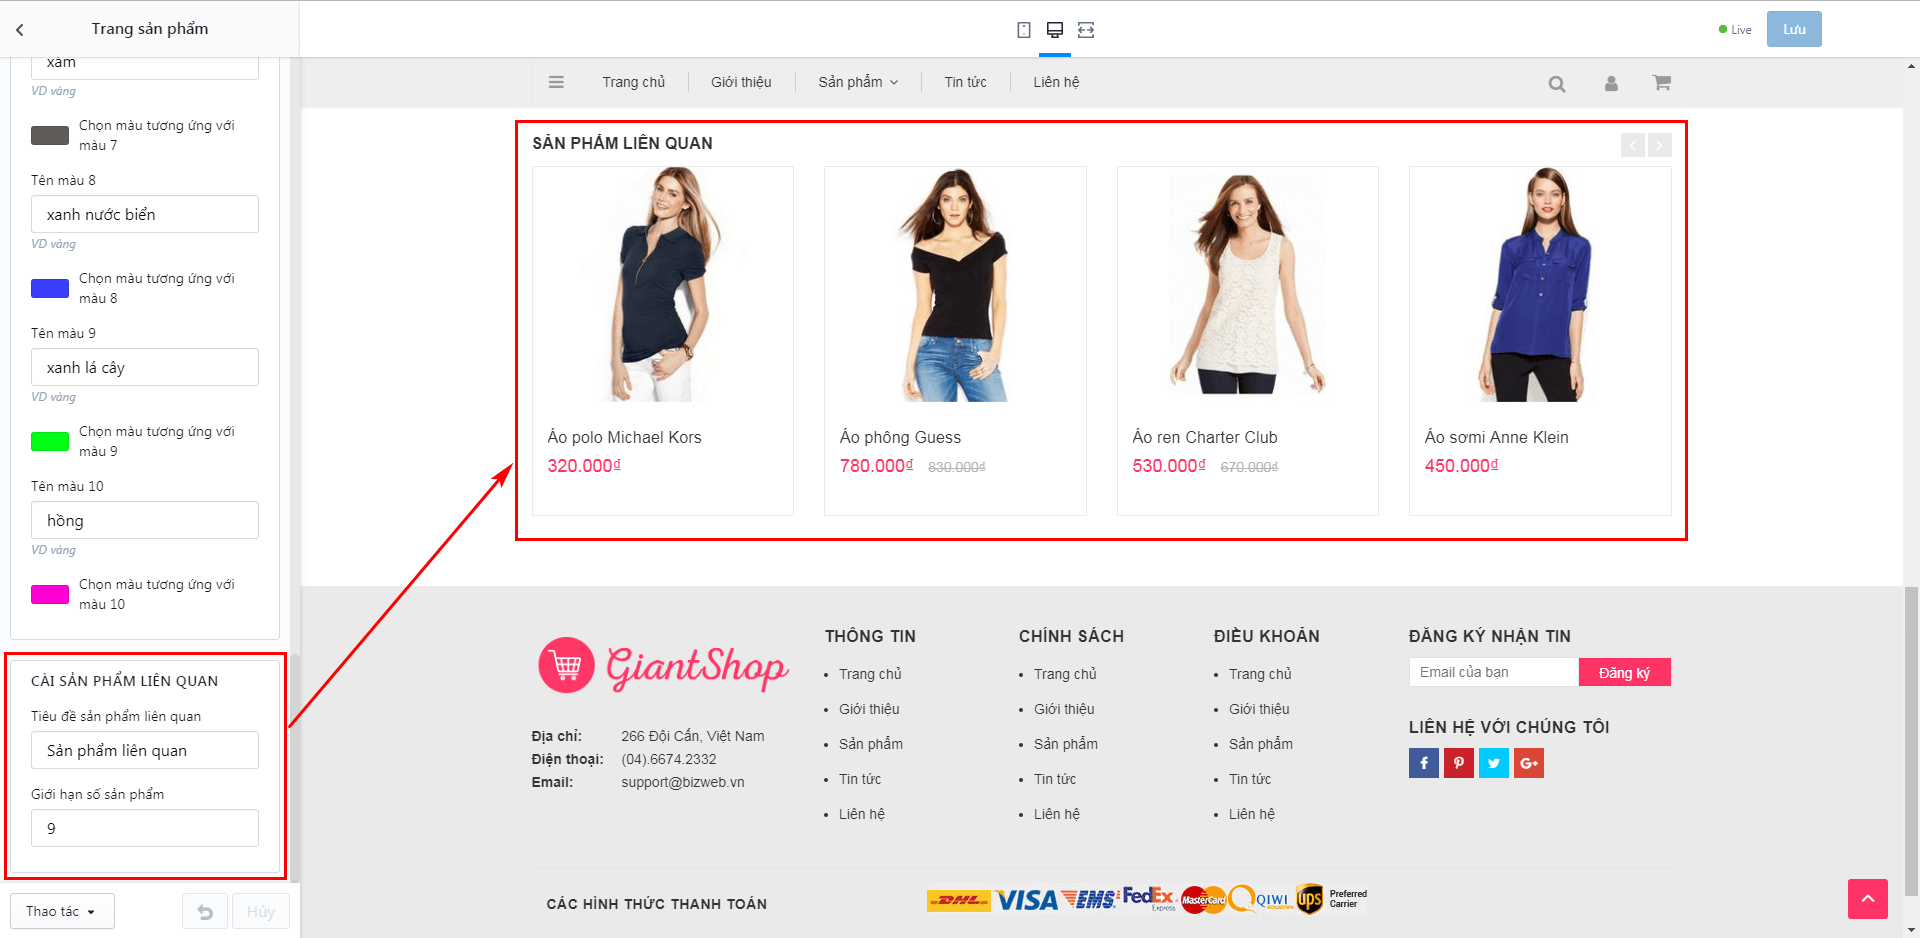This screenshot has width=1920, height=938.
Task: Focus the 'Email của bạn' newsletter field
Action: 1494,672
